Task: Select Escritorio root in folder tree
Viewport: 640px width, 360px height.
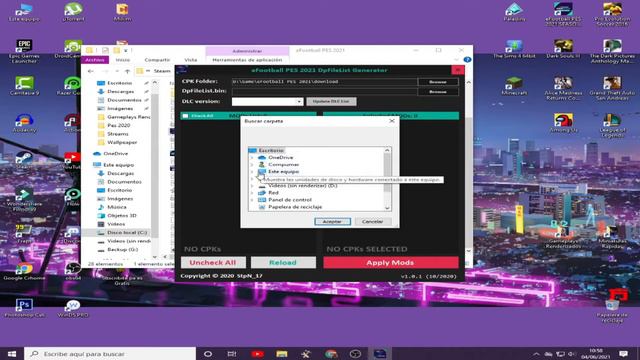Action: 271,150
